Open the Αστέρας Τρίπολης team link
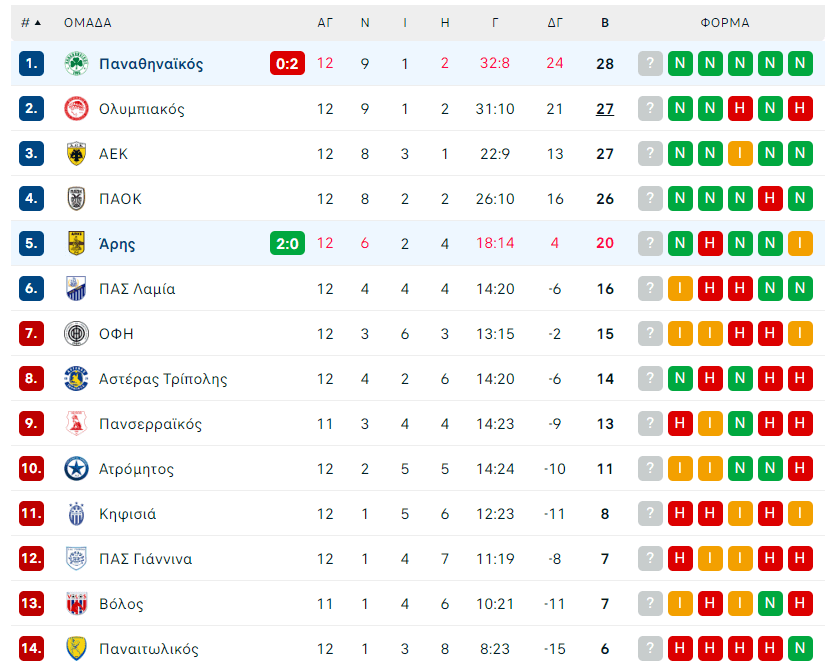Screen dimensions: 827x667 163,379
